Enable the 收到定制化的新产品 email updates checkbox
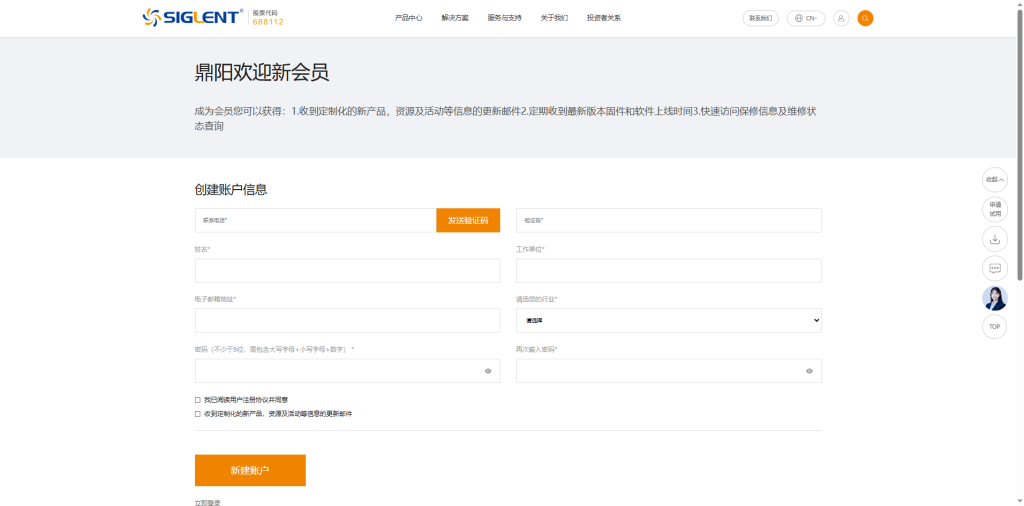 tap(198, 413)
